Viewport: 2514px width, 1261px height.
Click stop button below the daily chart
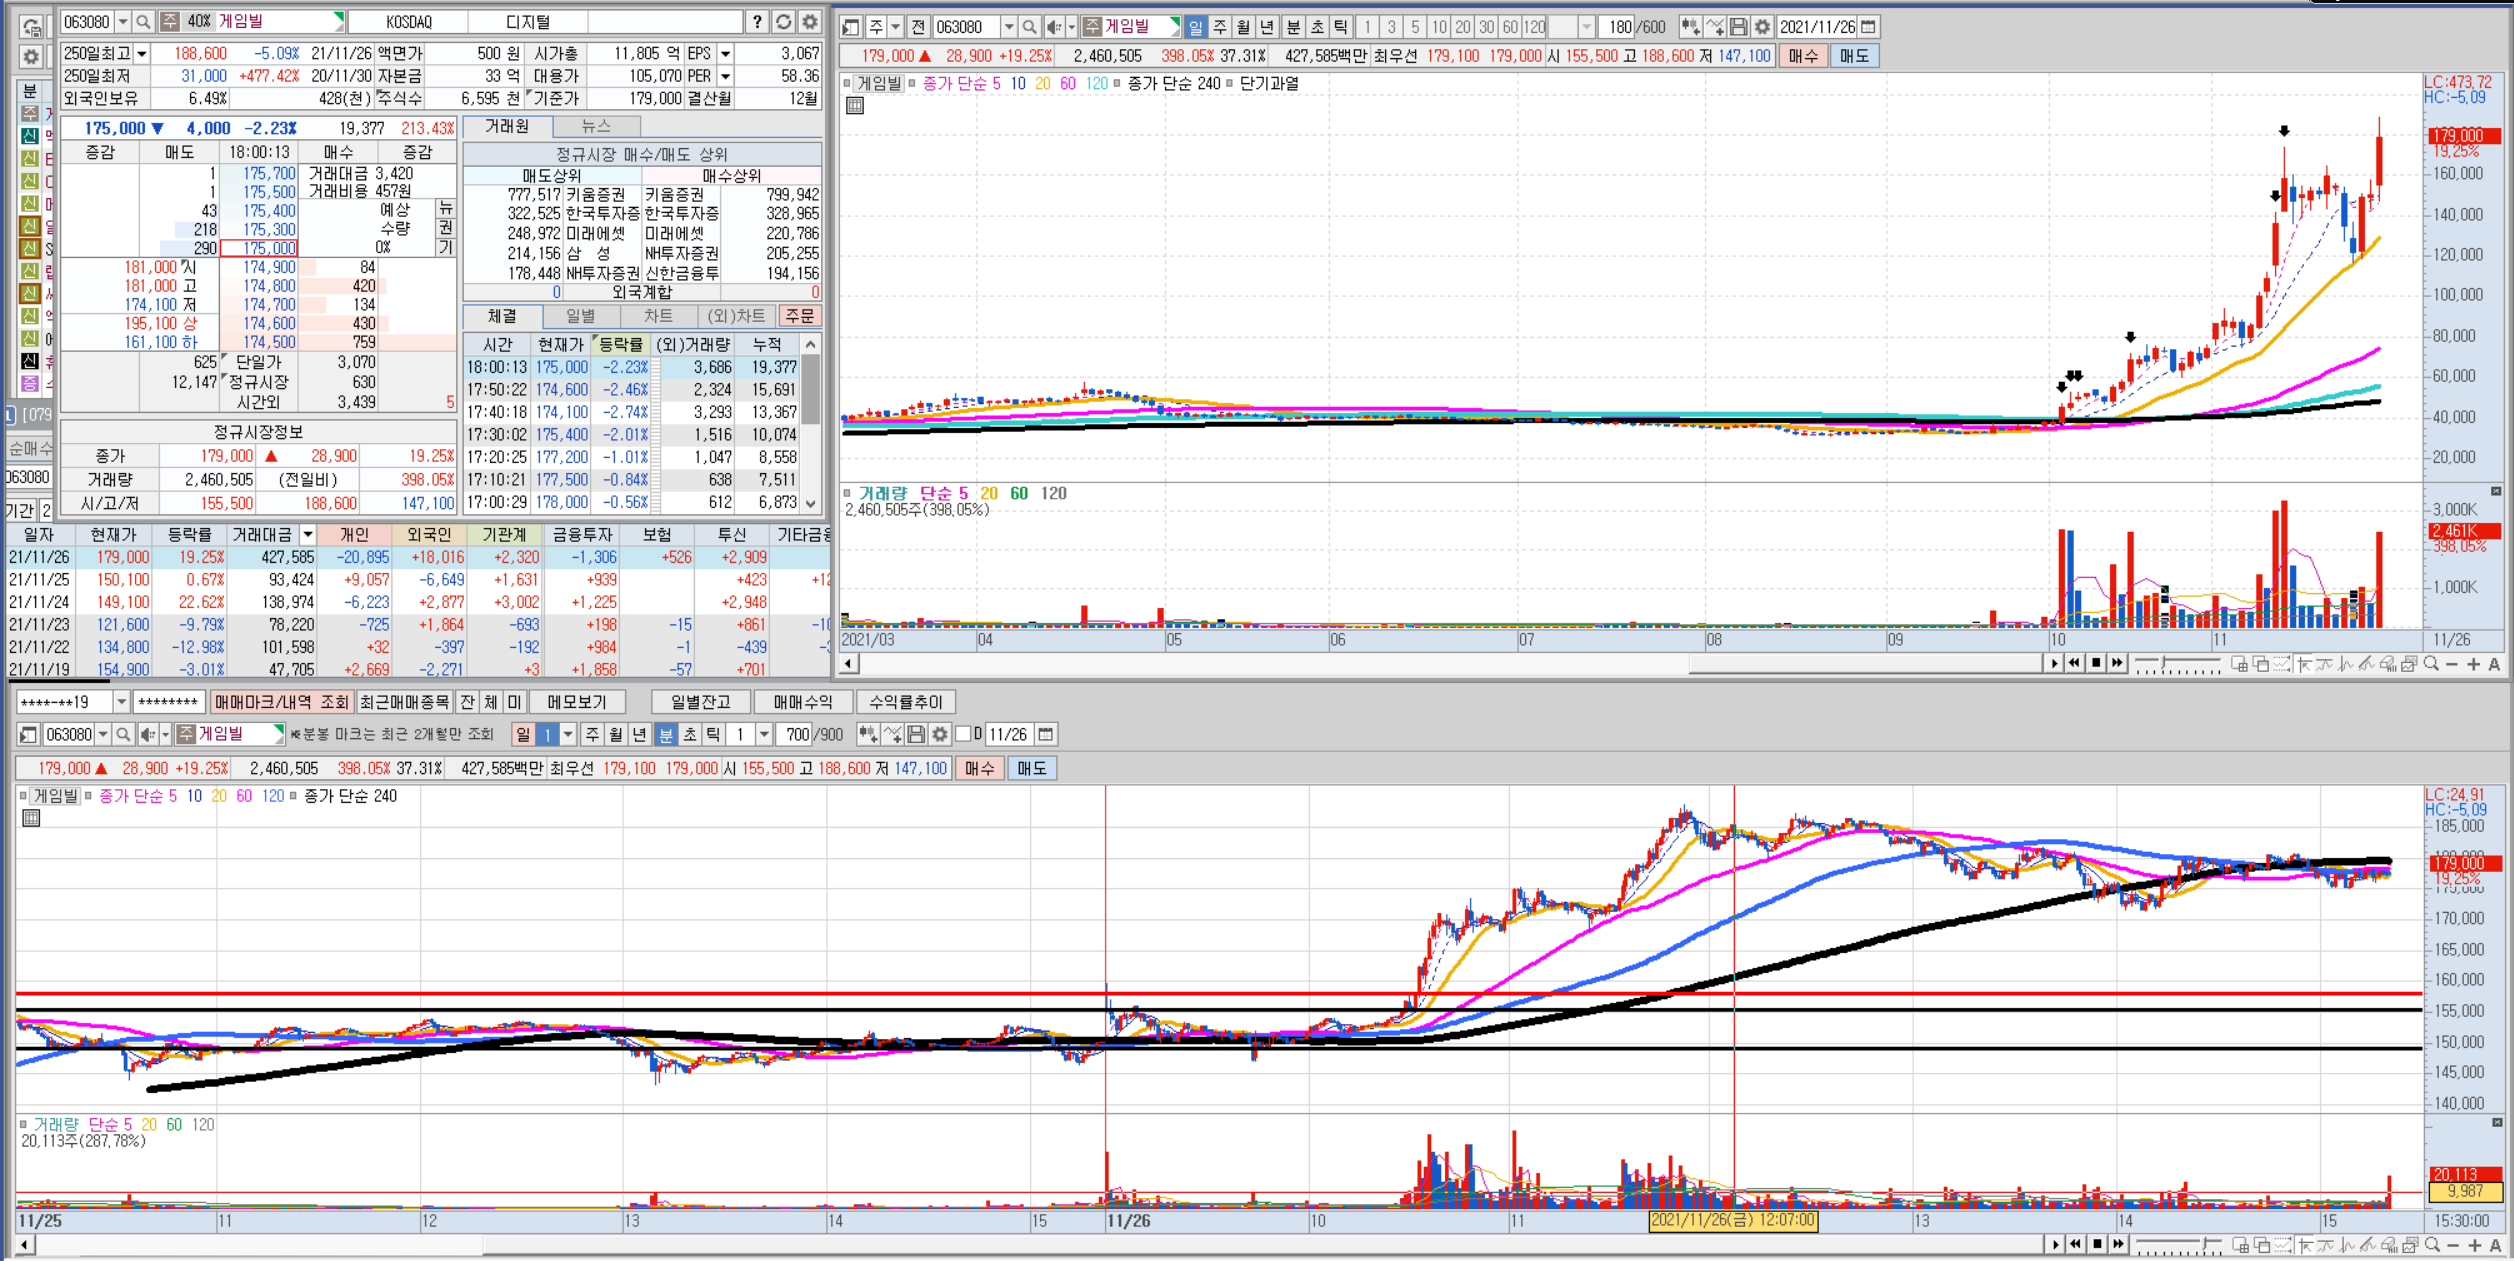pyautogui.click(x=2096, y=663)
